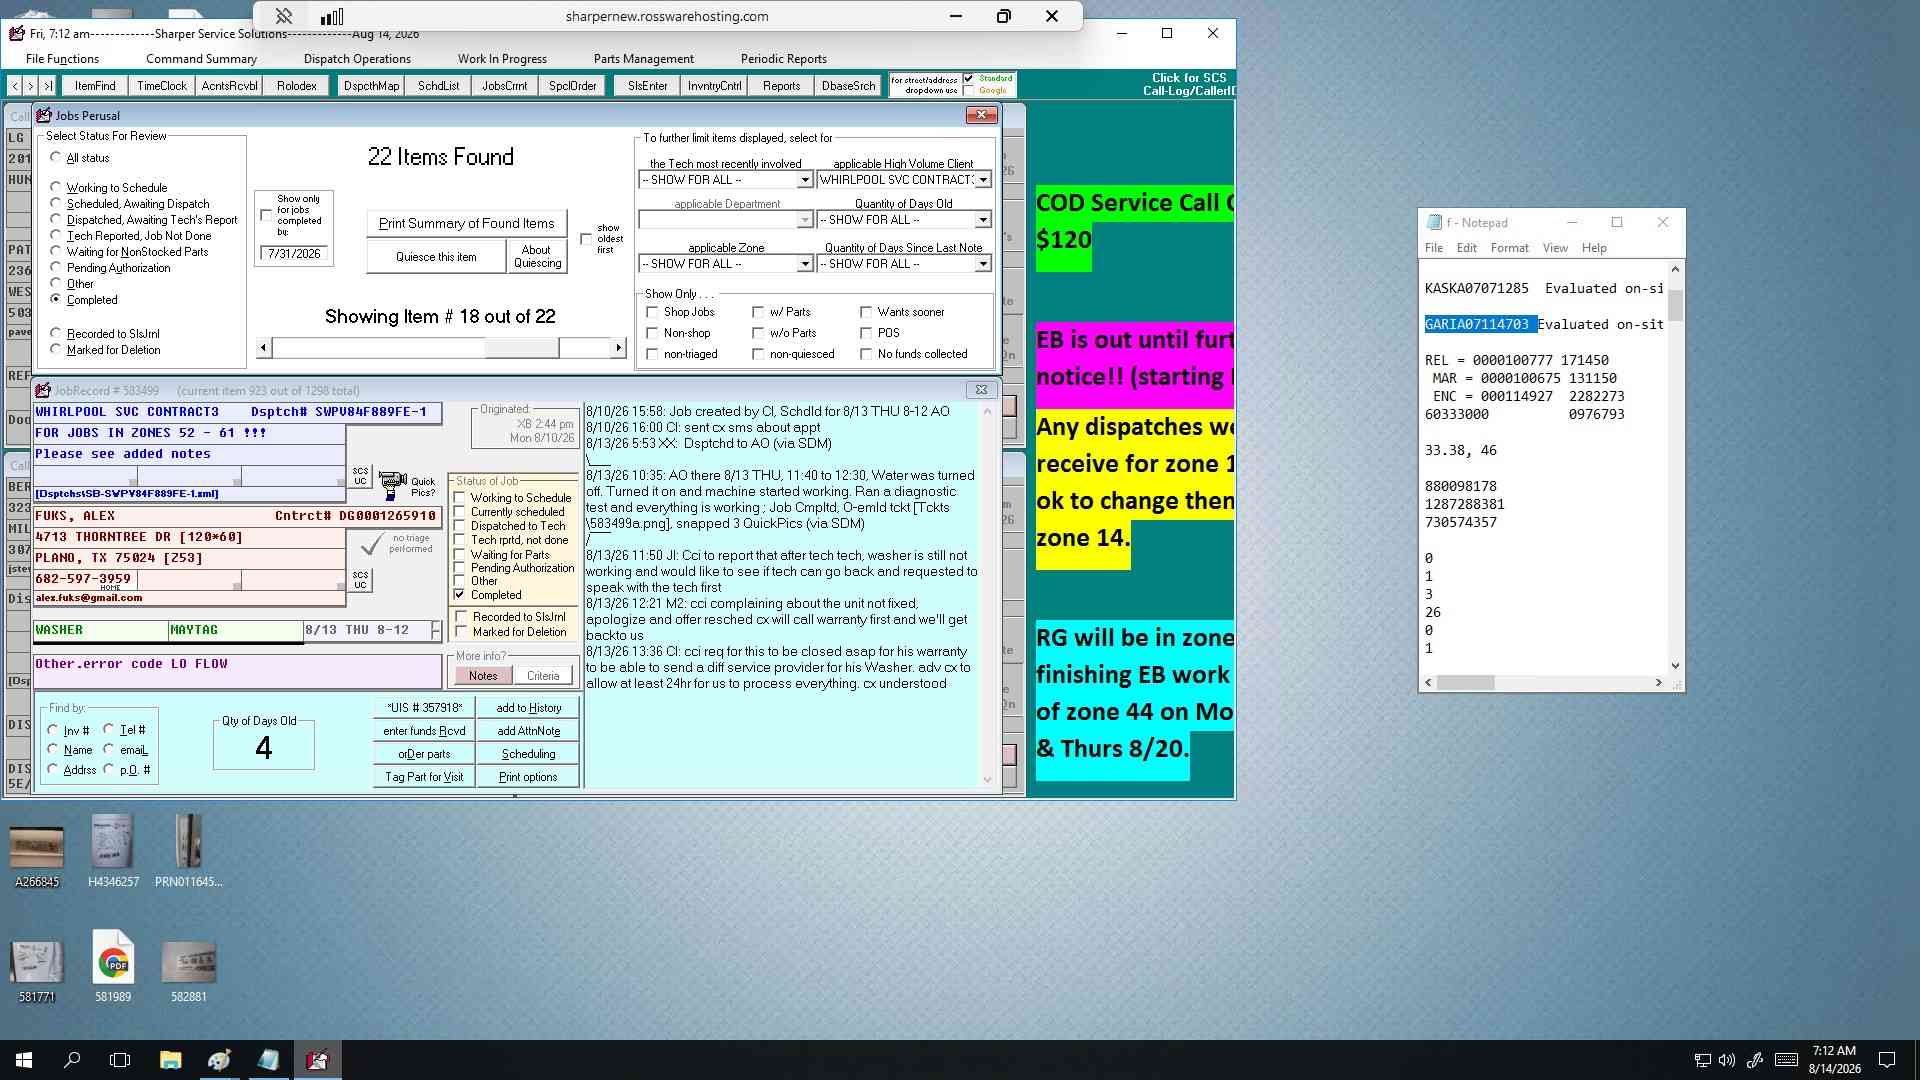This screenshot has height=1080, width=1920.
Task: Click the go-to-last-record arrow in toolbar
Action: point(47,86)
